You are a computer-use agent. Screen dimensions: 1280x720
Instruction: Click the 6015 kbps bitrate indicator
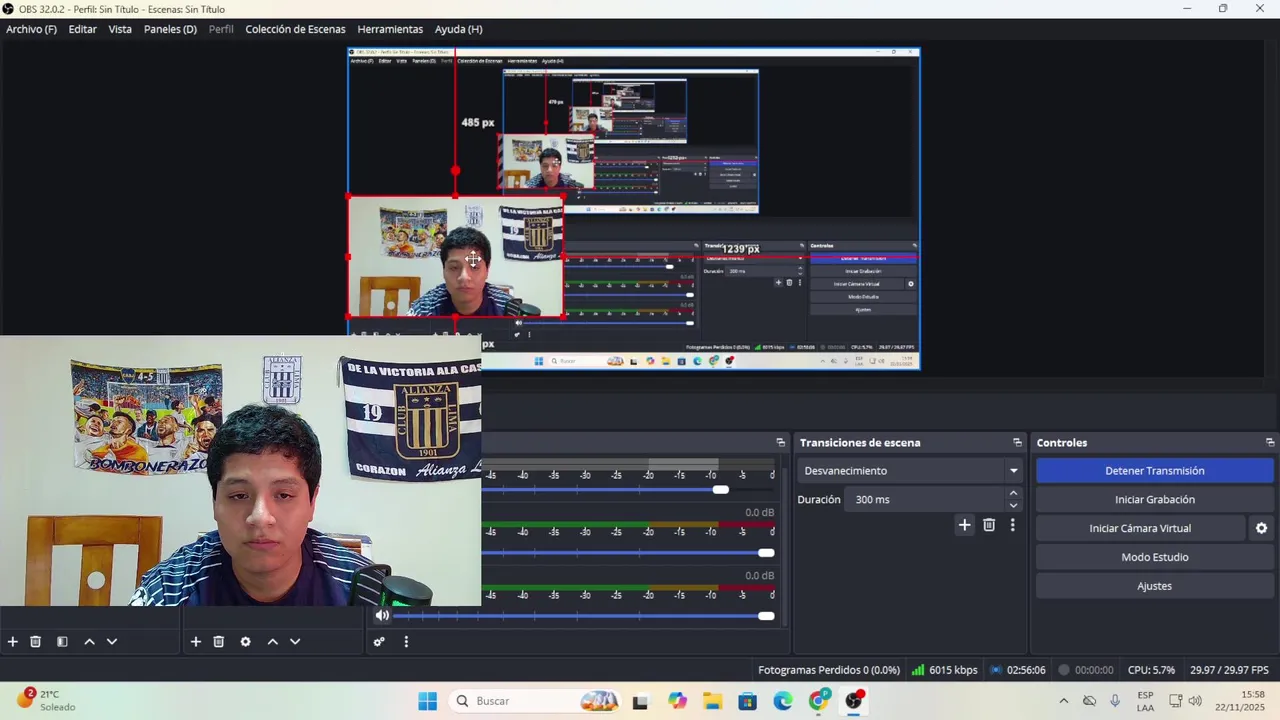coord(944,670)
